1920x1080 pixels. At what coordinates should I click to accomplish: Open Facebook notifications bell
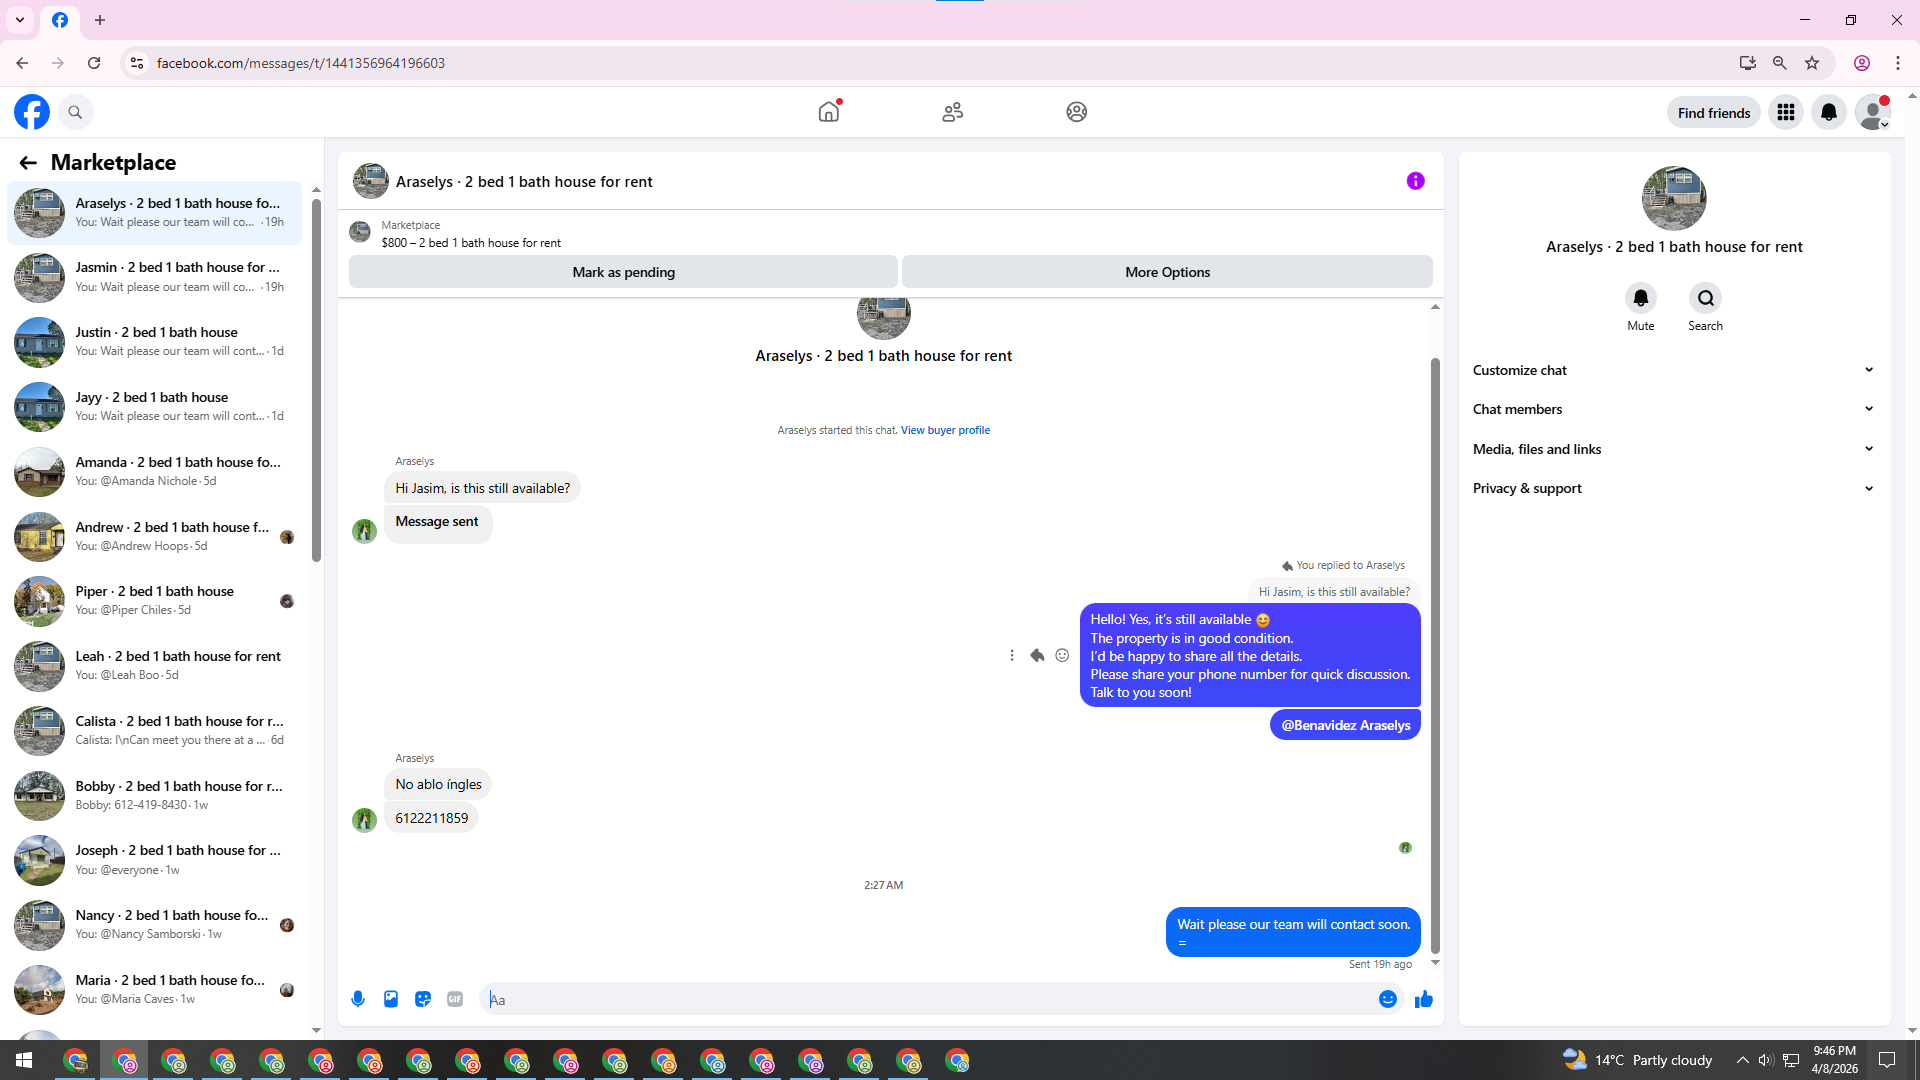coord(1828,112)
